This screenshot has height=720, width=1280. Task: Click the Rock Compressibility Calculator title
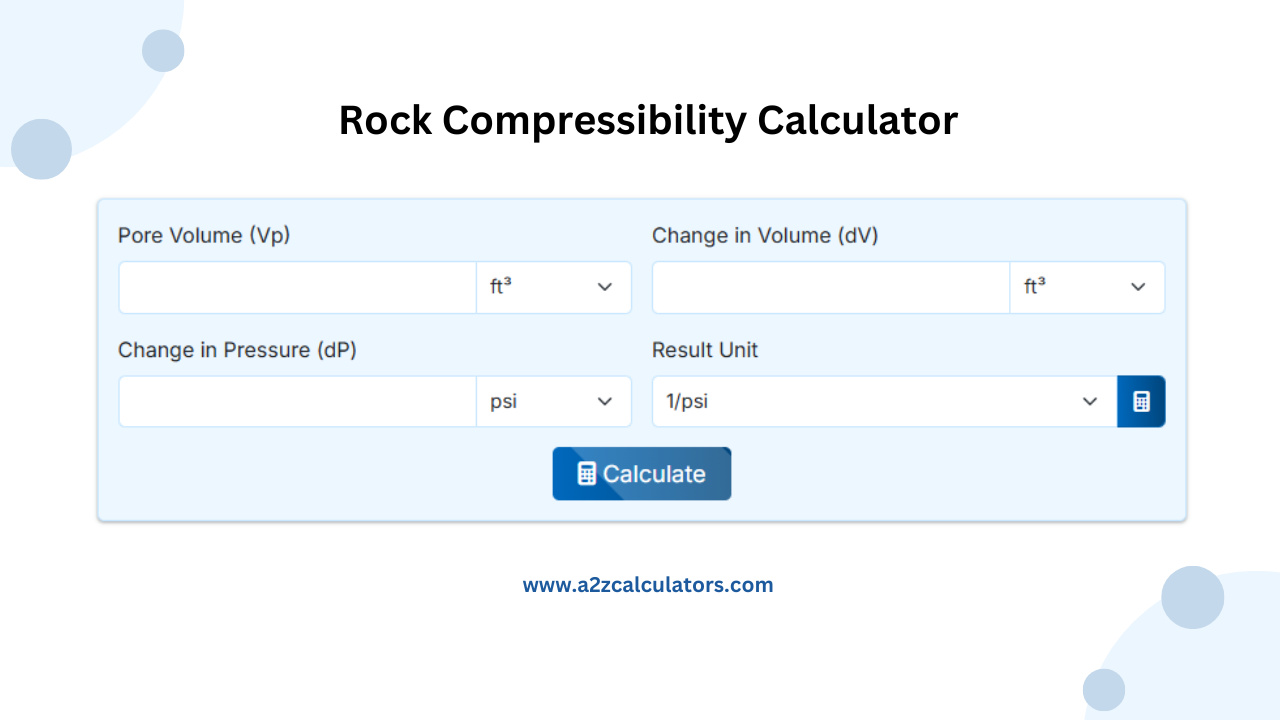648,120
